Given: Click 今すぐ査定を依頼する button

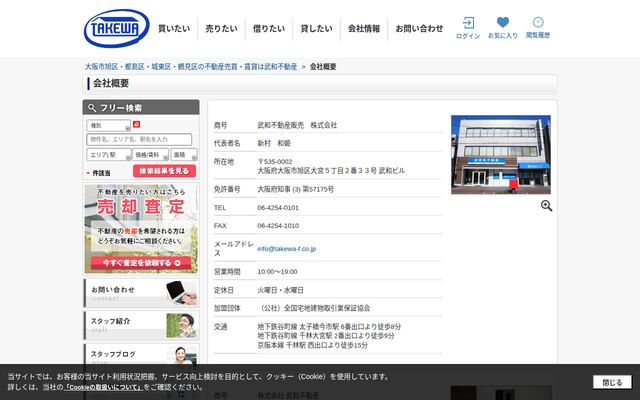Looking at the screenshot, I should [141, 263].
